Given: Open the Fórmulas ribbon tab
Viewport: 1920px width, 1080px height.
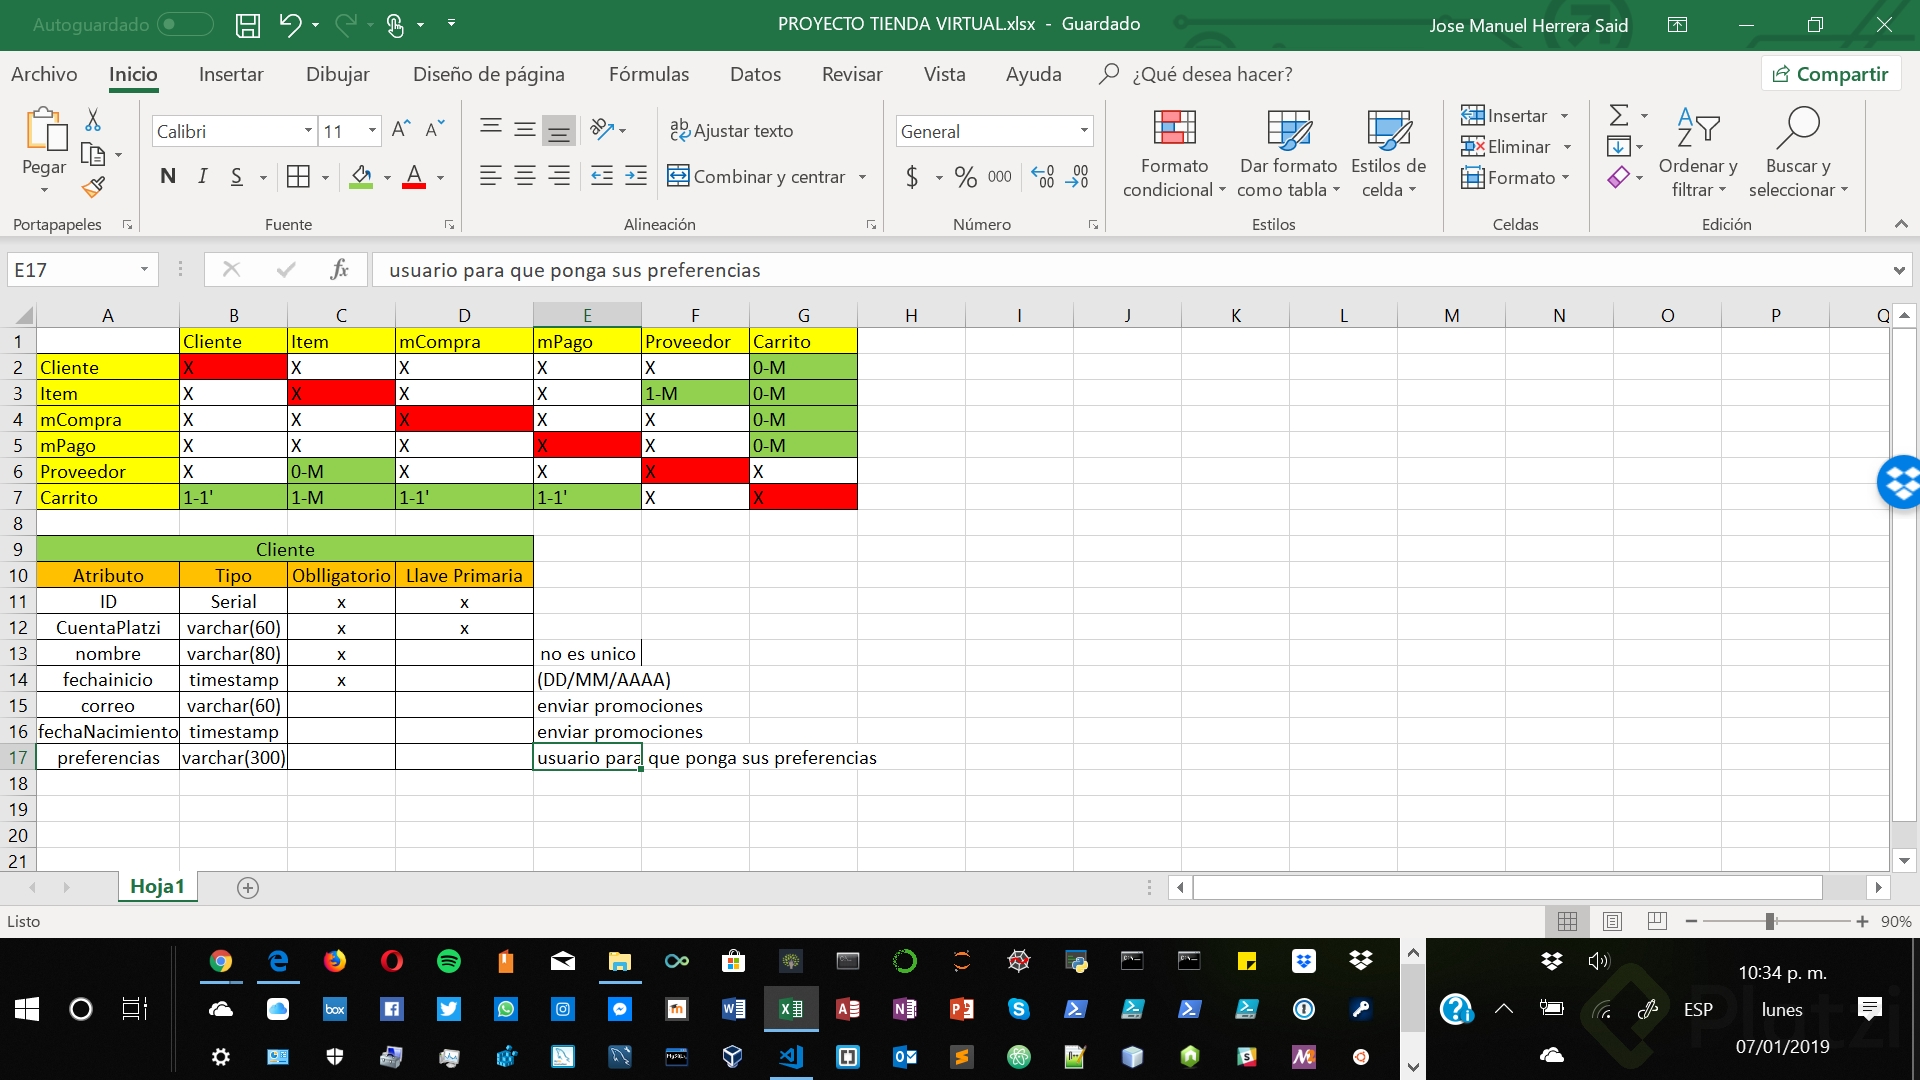Looking at the screenshot, I should pyautogui.click(x=648, y=74).
